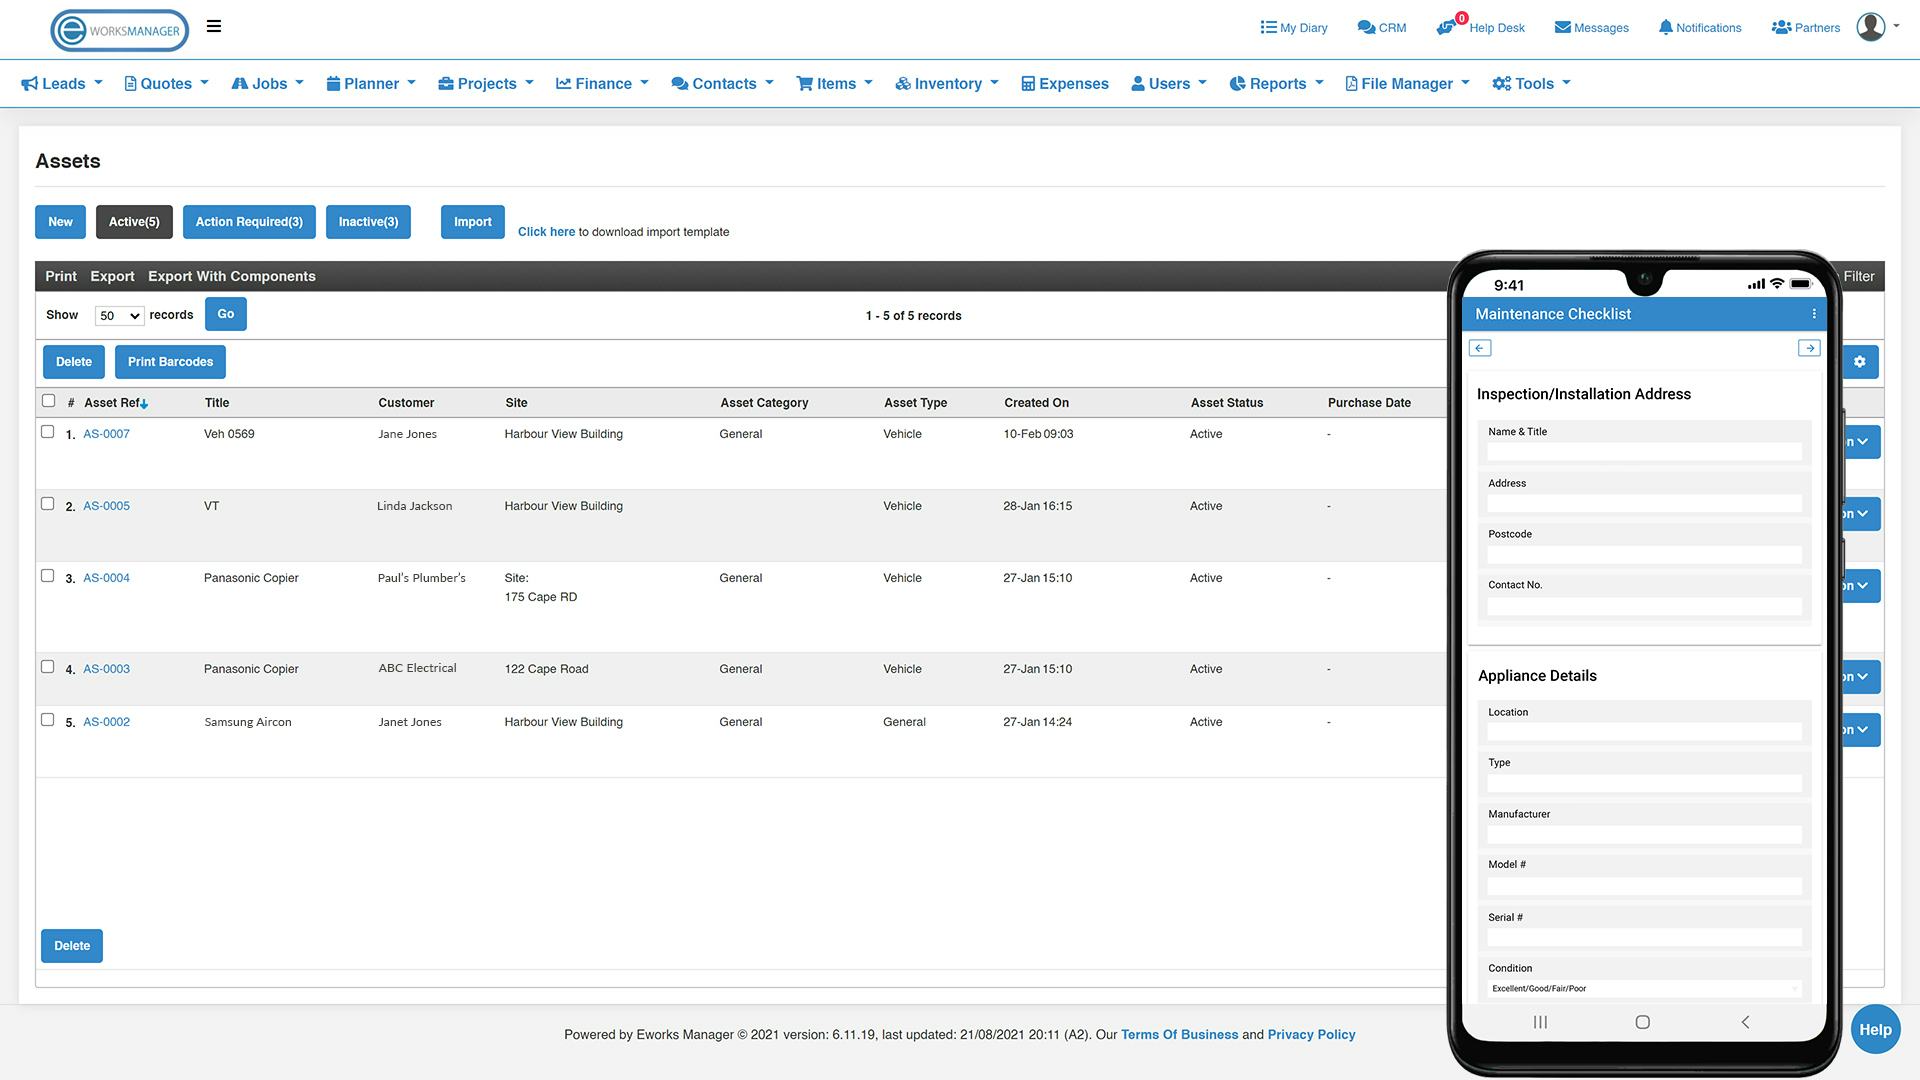Image resolution: width=1920 pixels, height=1080 pixels.
Task: Expand the Tools menu dropdown
Action: 1530,83
